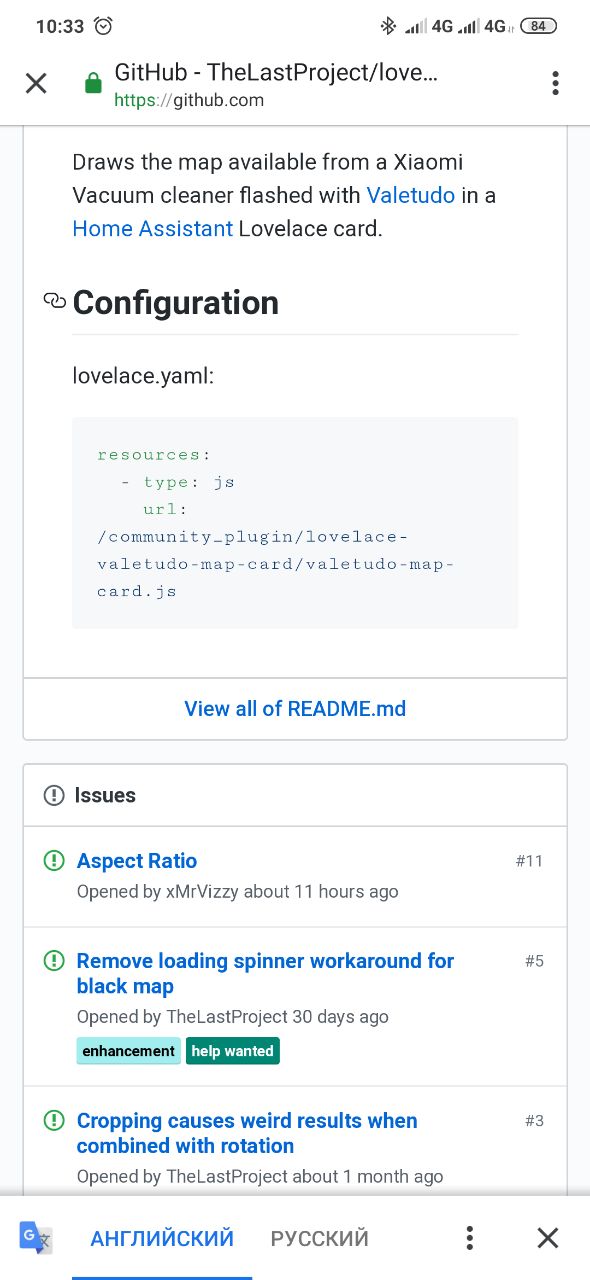Tap issue number #11
The width and height of the screenshot is (590, 1280).
pos(530,861)
